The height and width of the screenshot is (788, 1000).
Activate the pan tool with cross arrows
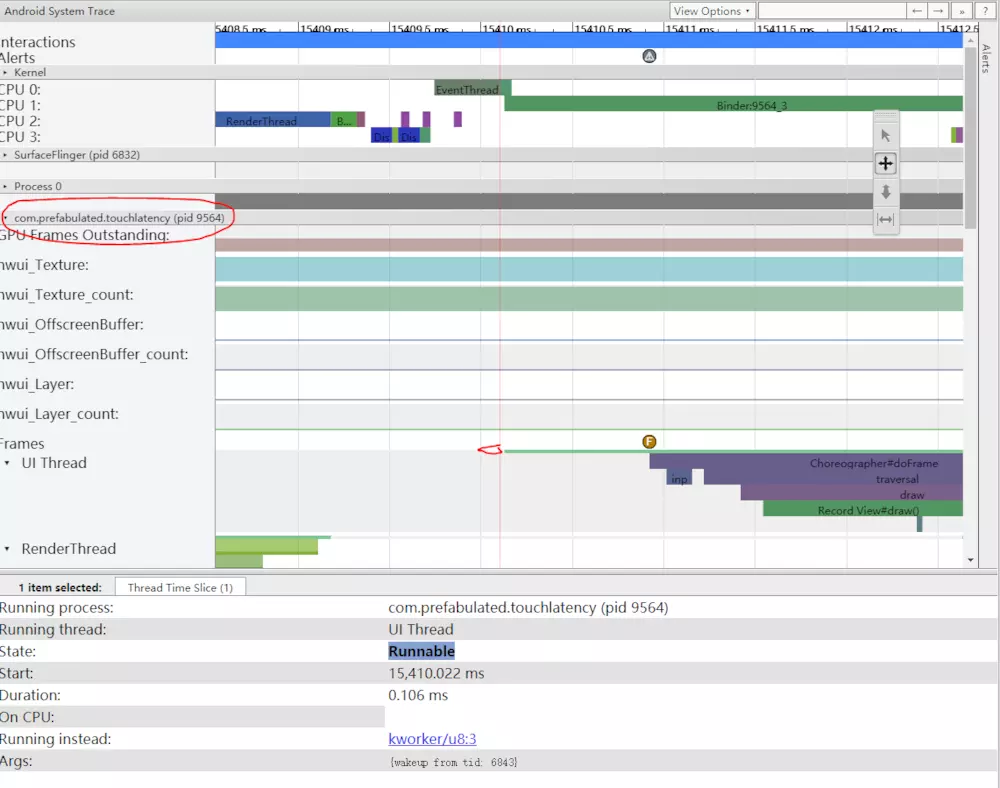[x=885, y=163]
